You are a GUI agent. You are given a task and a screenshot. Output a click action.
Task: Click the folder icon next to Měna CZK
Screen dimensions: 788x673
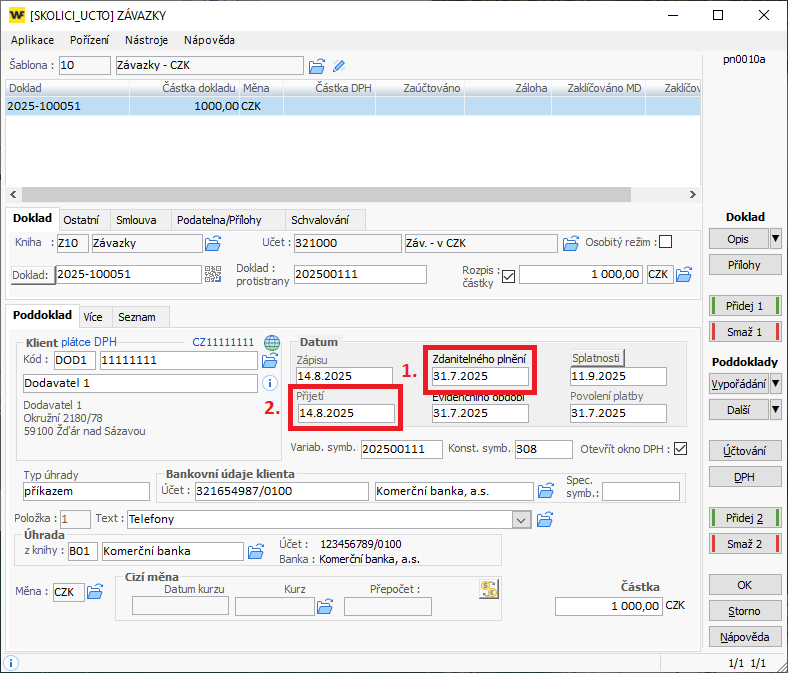click(95, 592)
